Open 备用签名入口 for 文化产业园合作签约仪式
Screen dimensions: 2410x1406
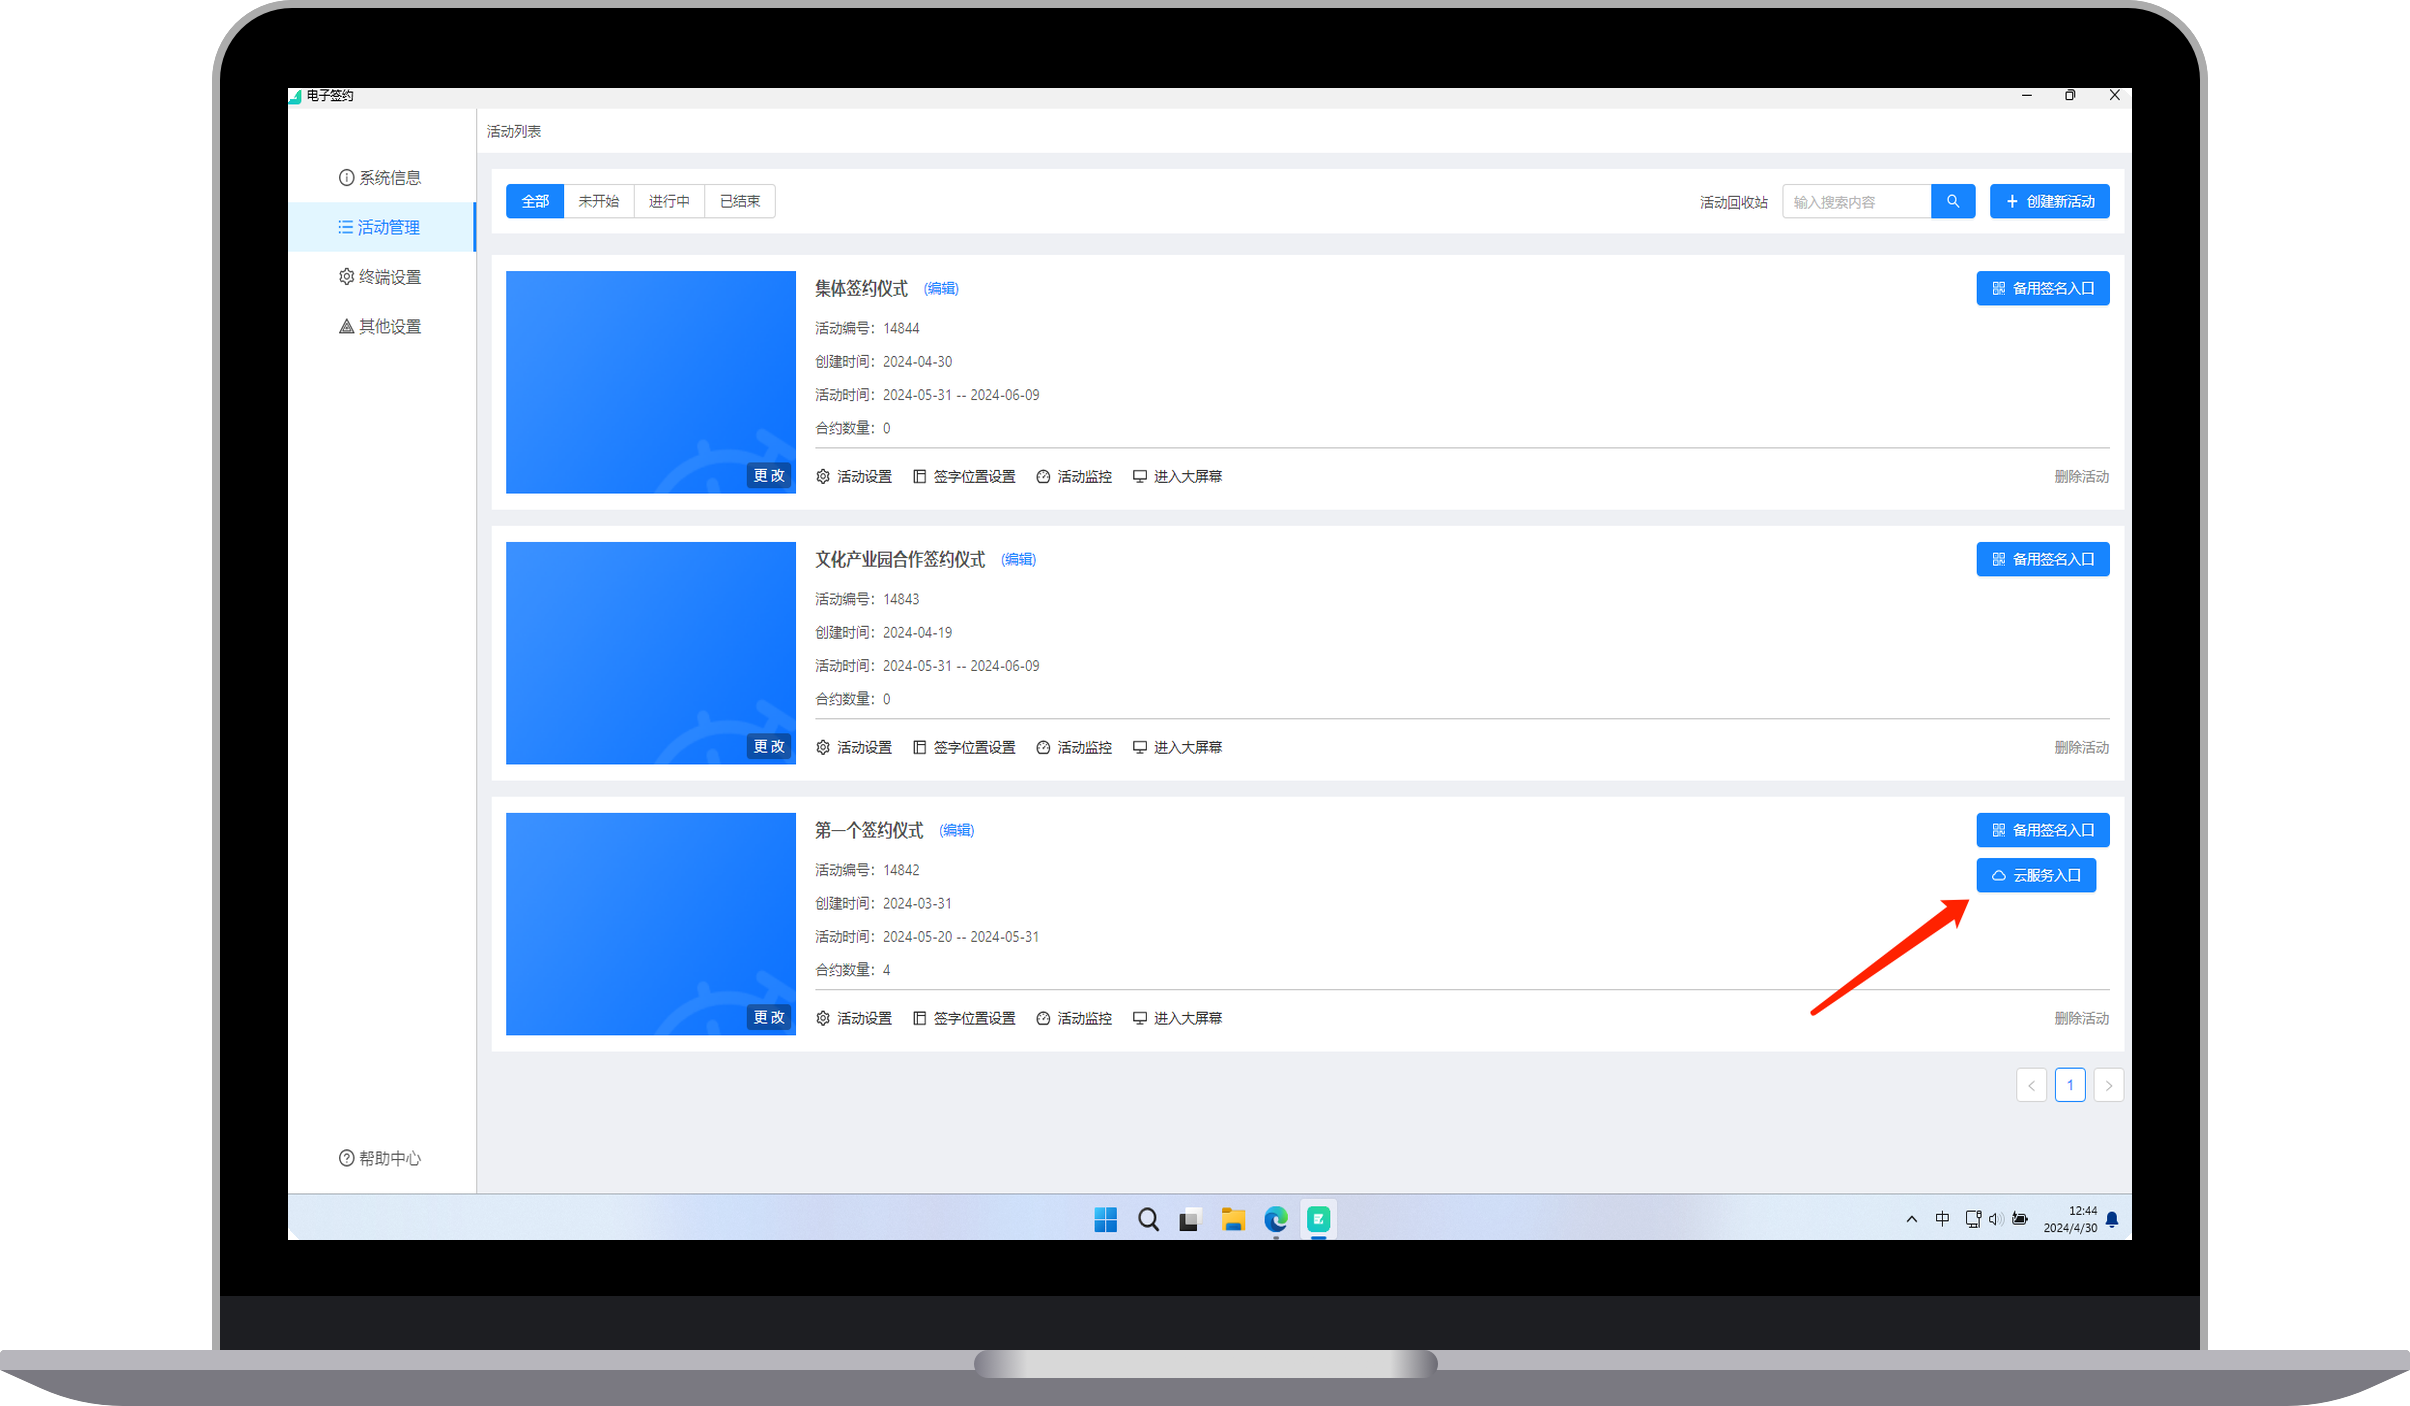click(2043, 559)
